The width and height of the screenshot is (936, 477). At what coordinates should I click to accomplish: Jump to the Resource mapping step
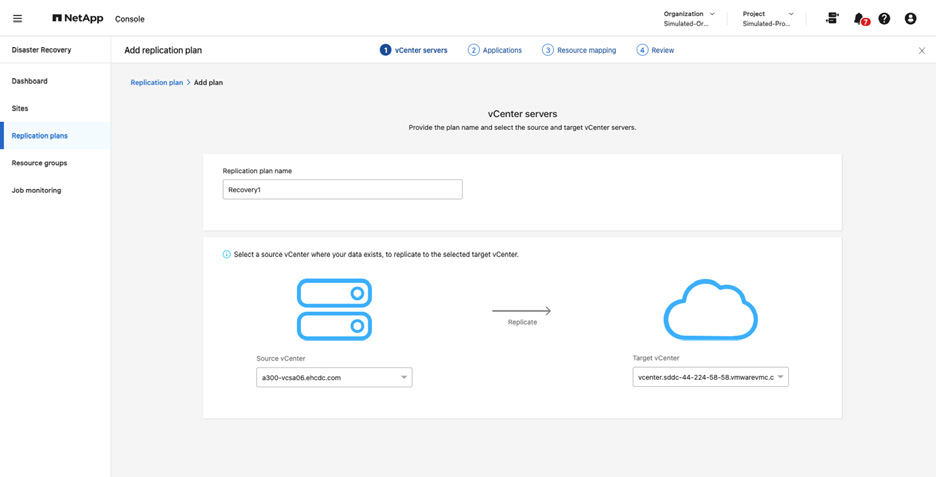(x=579, y=50)
